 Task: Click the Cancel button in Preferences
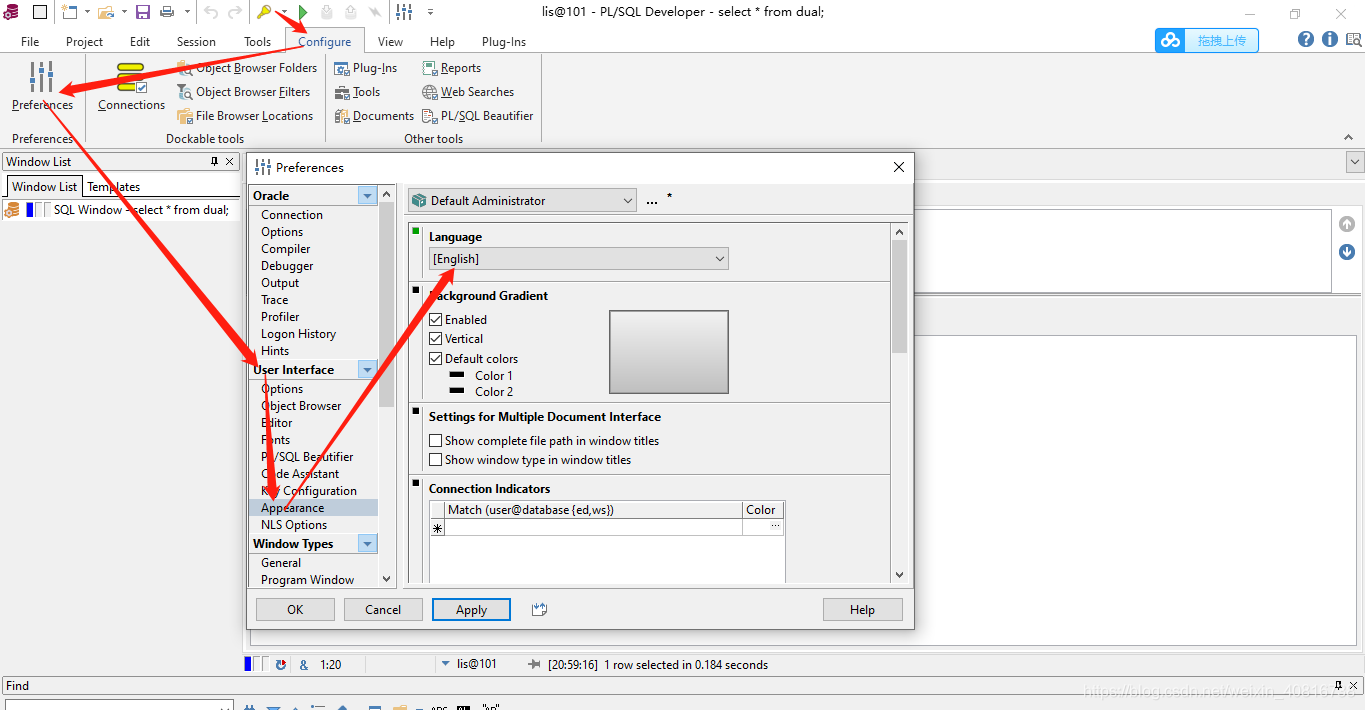click(383, 609)
